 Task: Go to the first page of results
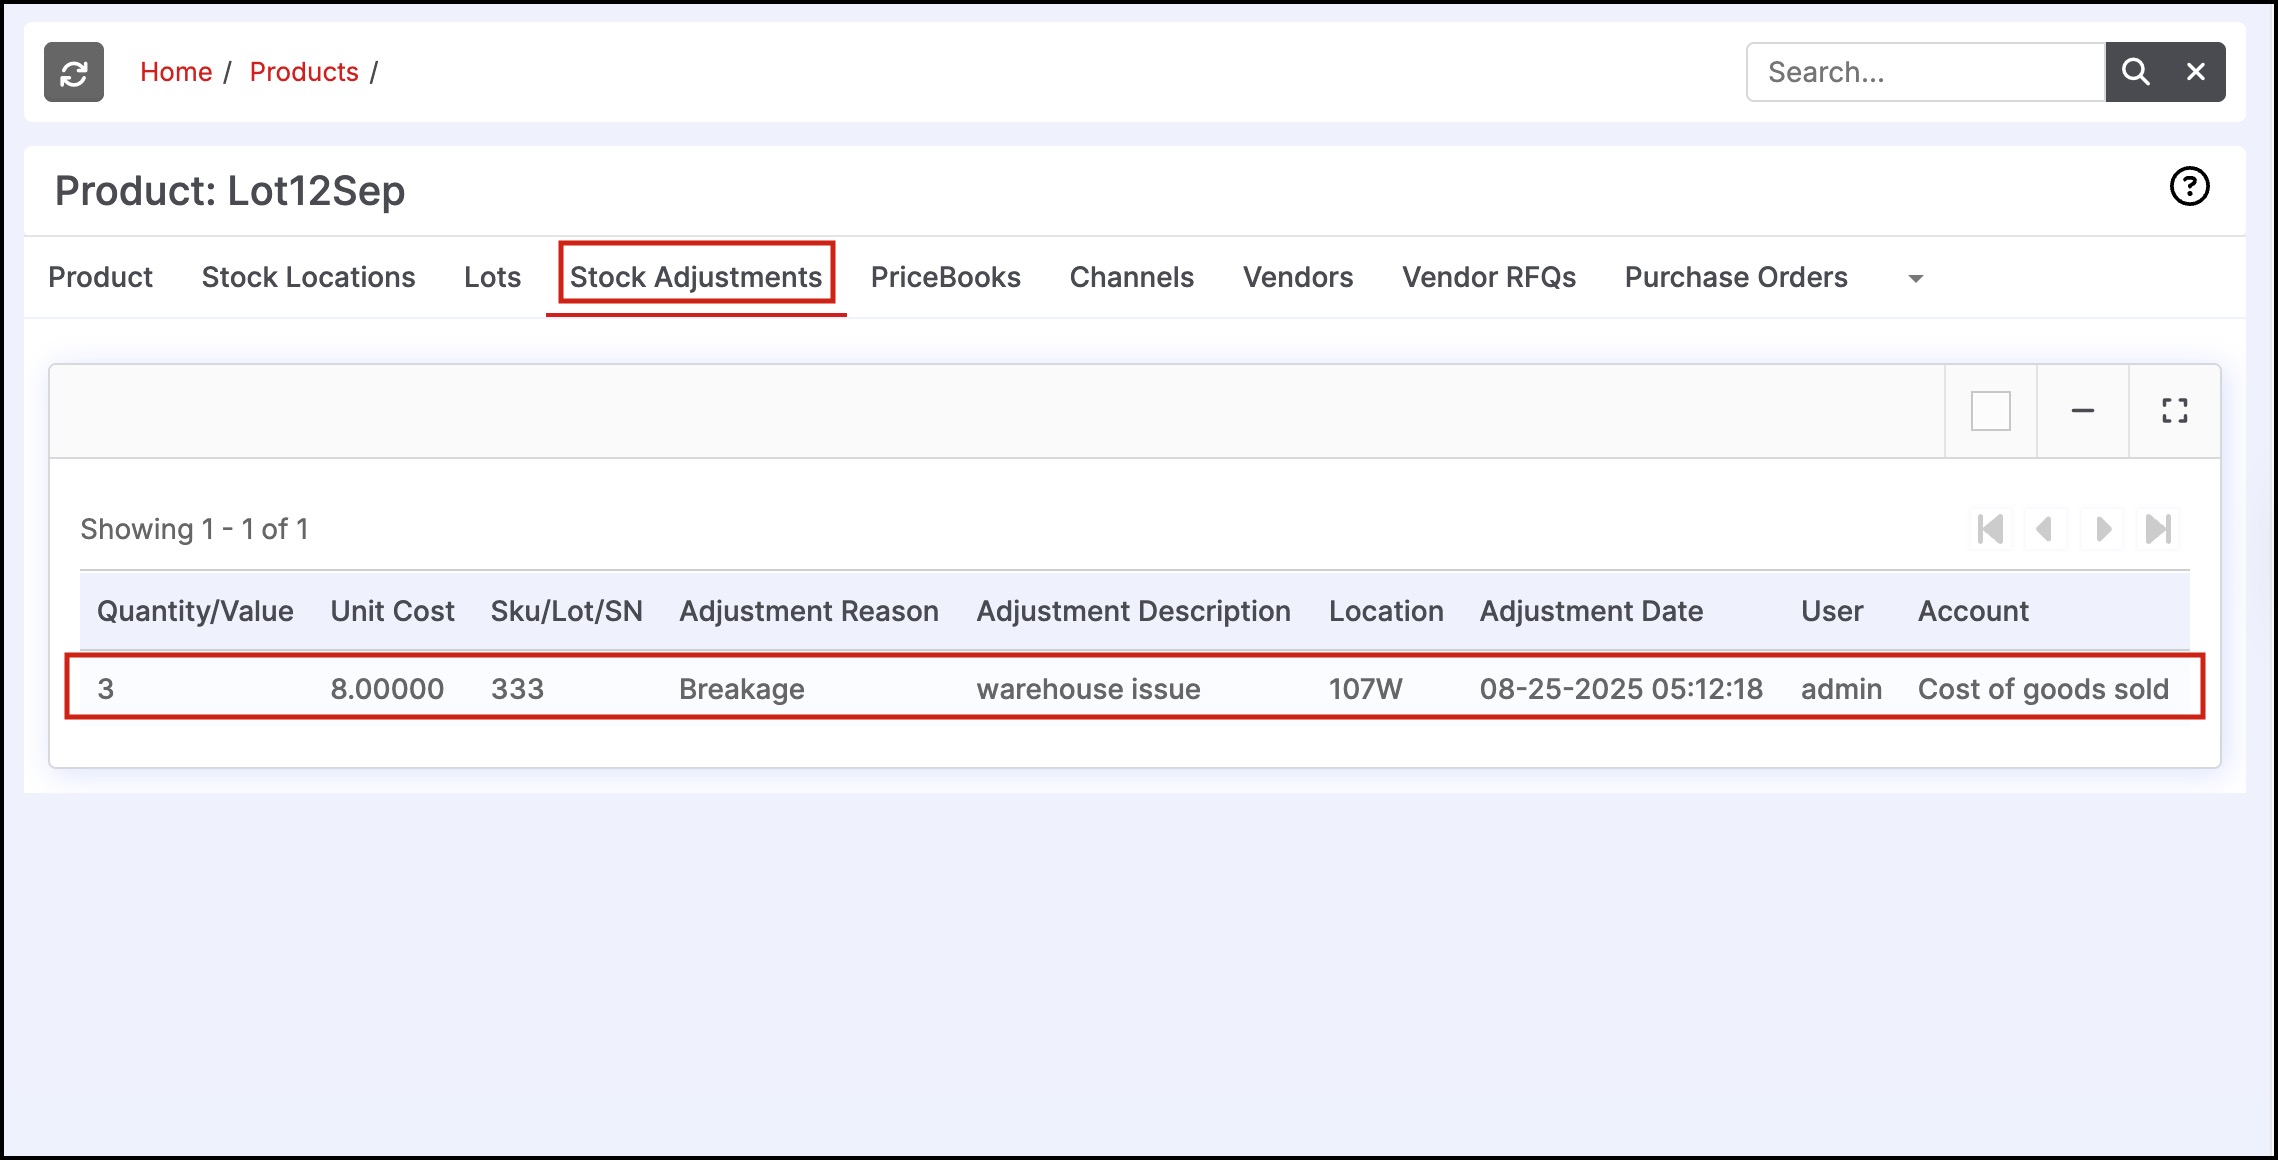pos(1991,529)
